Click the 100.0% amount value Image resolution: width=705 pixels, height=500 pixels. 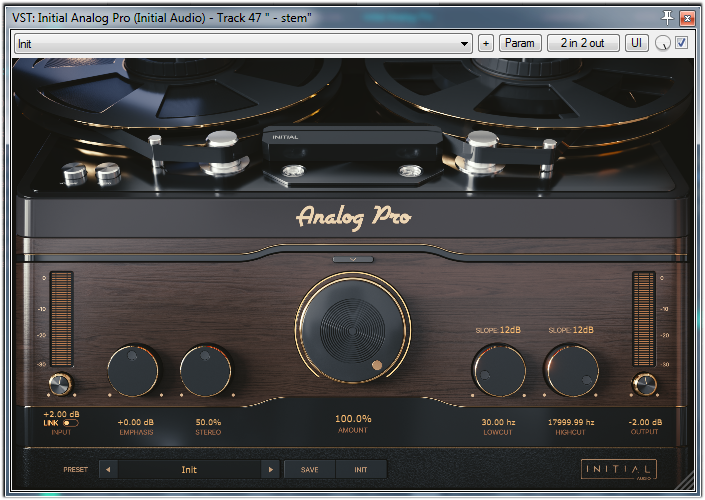point(353,419)
